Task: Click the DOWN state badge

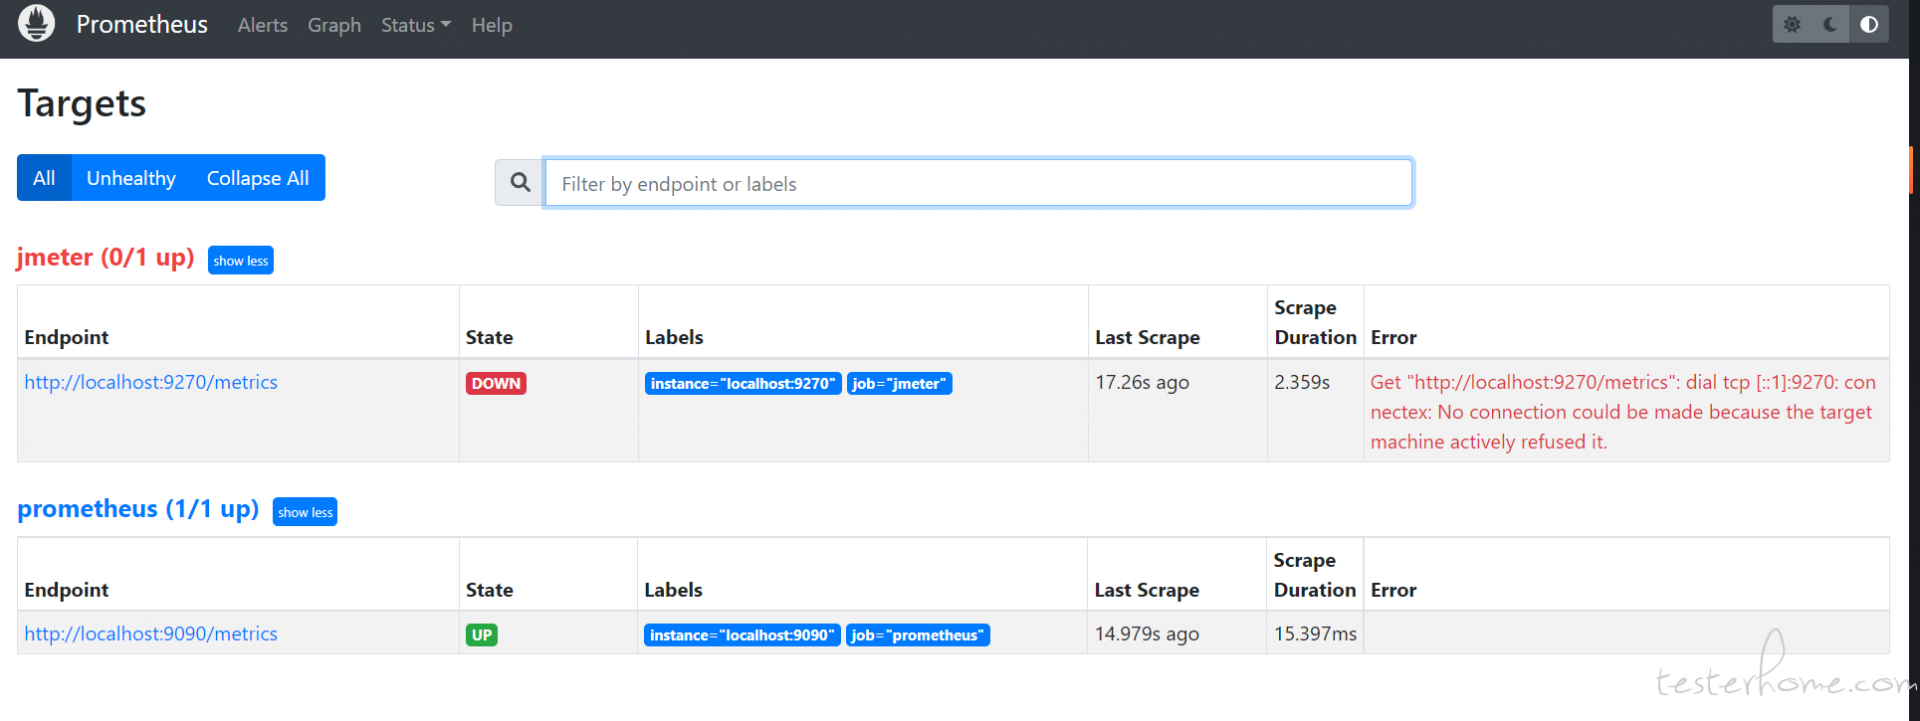Action: pyautogui.click(x=496, y=383)
